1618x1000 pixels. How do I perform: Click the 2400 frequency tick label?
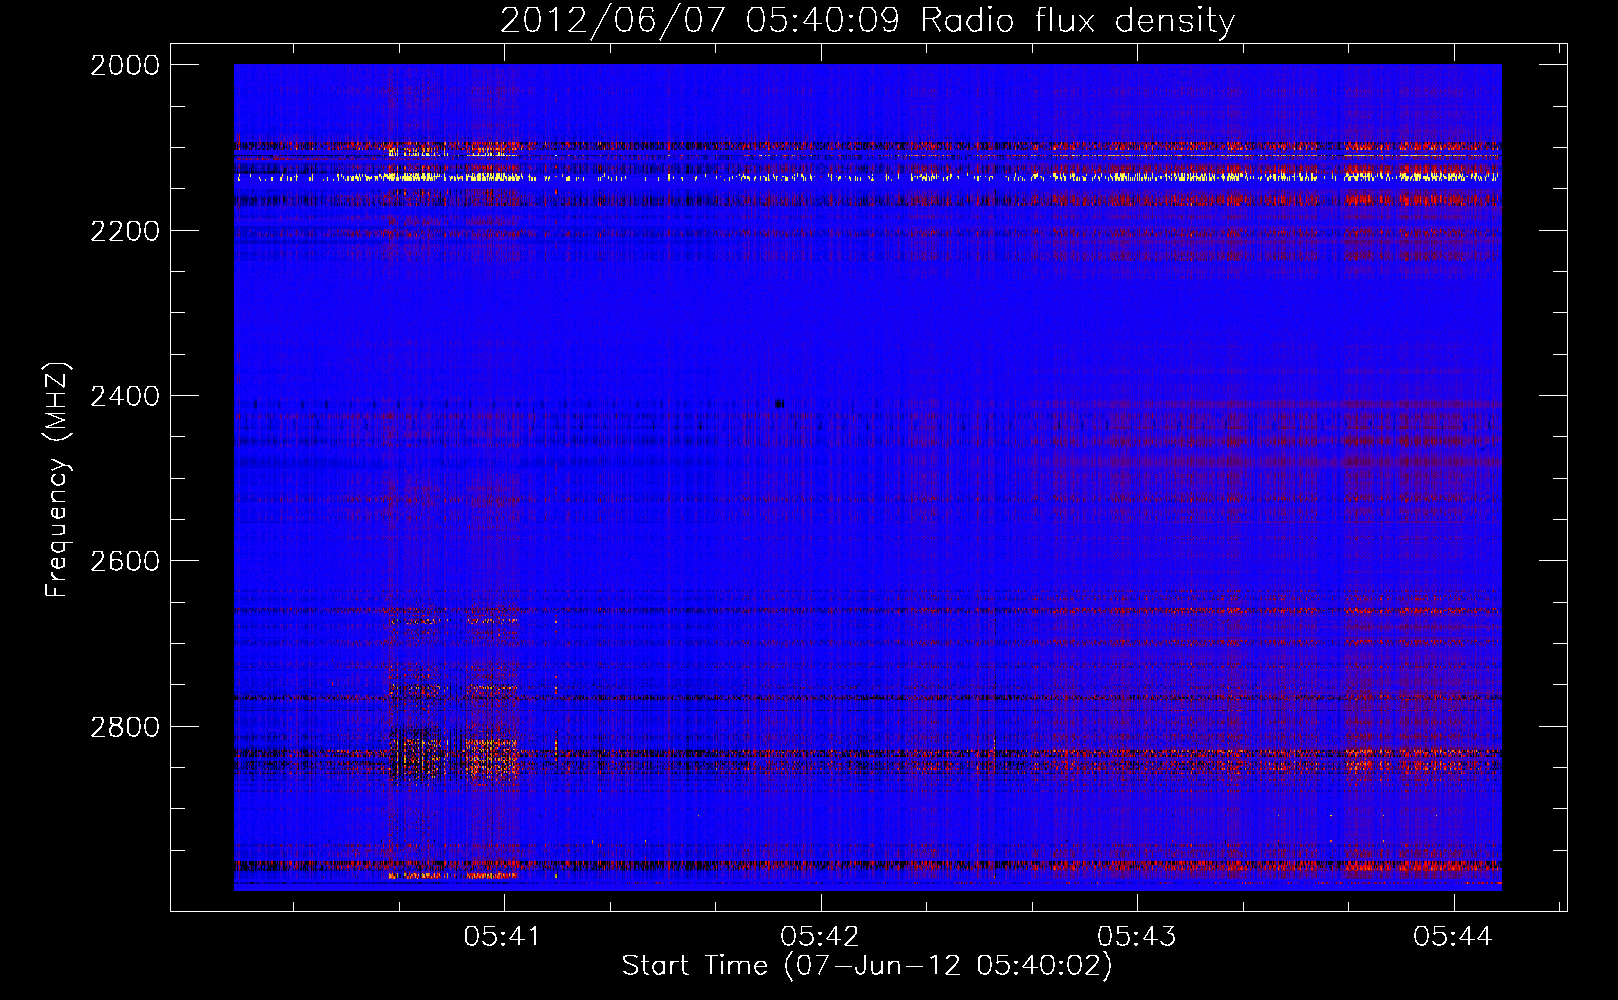pyautogui.click(x=125, y=396)
